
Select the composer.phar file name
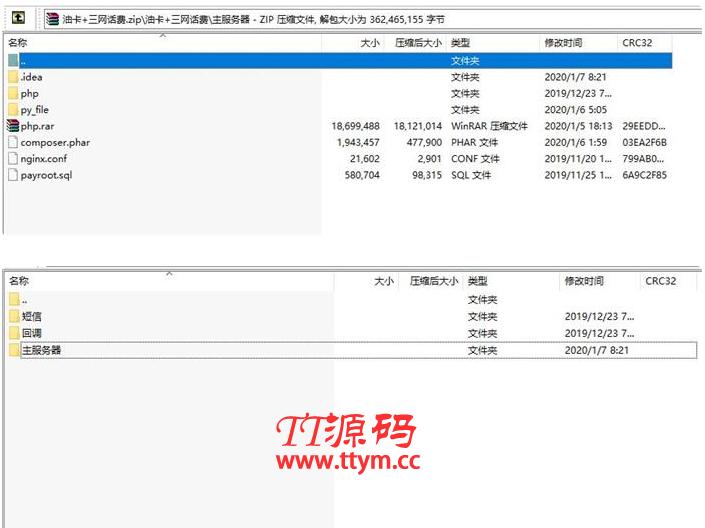click(x=55, y=143)
